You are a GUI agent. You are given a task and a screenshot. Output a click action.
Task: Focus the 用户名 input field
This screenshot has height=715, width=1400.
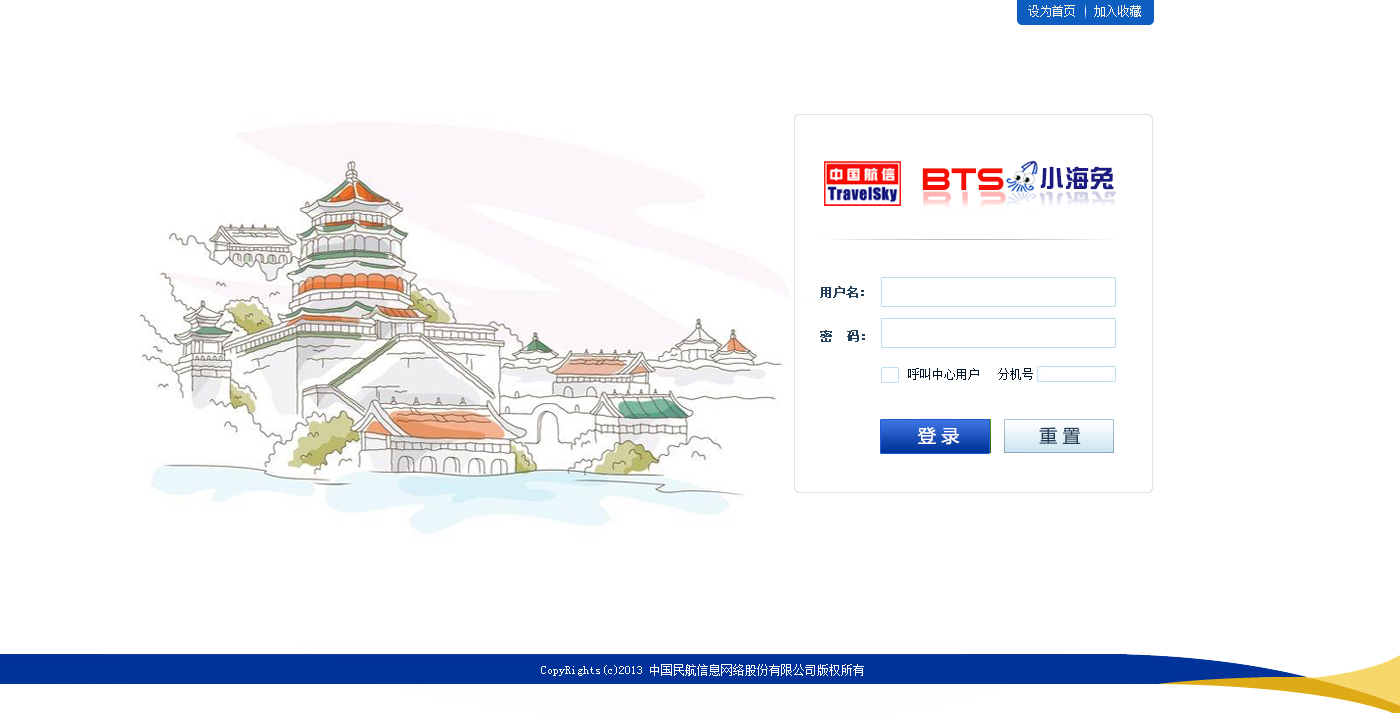(998, 292)
